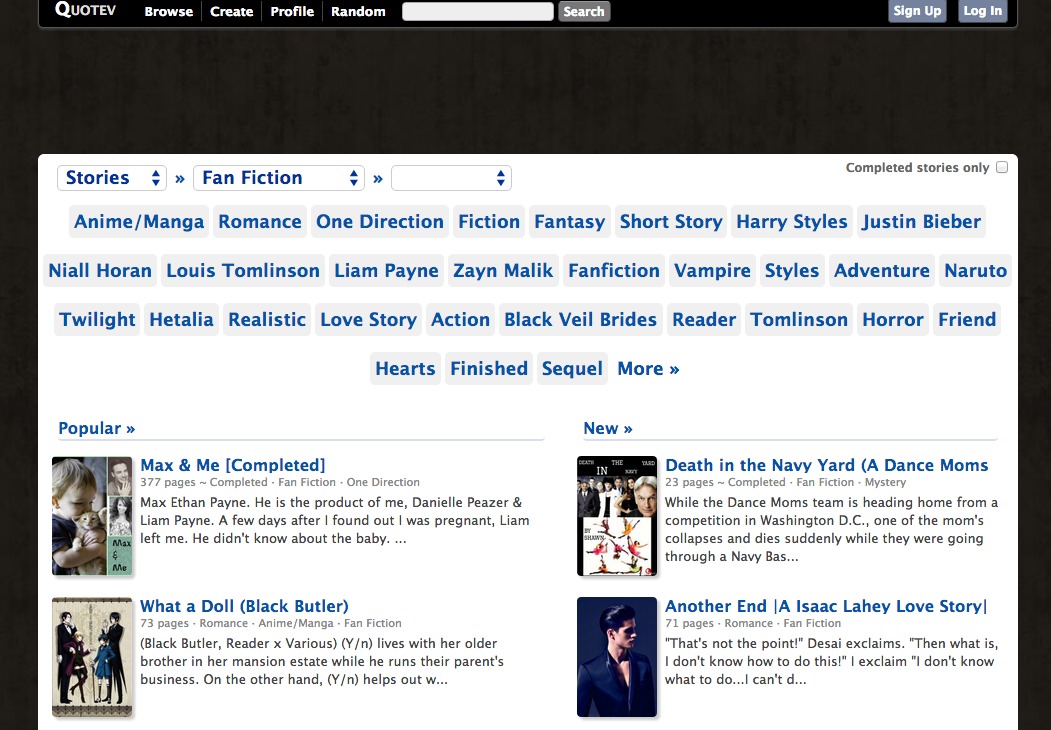Select the Anime/Manga tag
The image size is (1051, 730).
point(139,221)
